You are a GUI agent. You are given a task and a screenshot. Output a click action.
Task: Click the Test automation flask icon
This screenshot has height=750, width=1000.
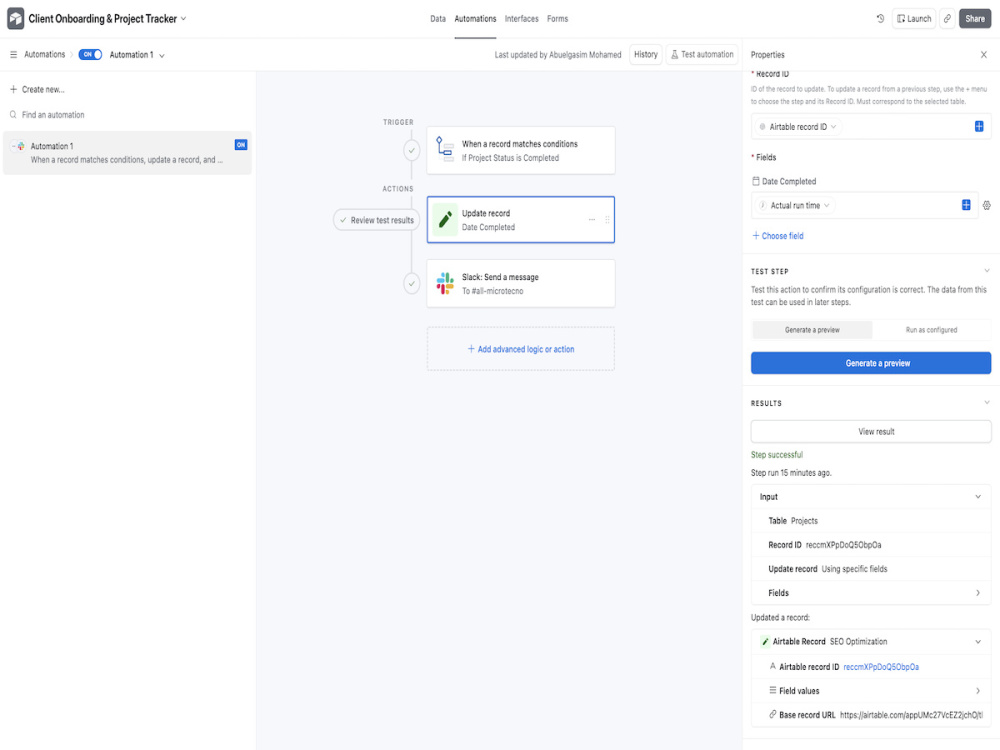[x=674, y=55]
